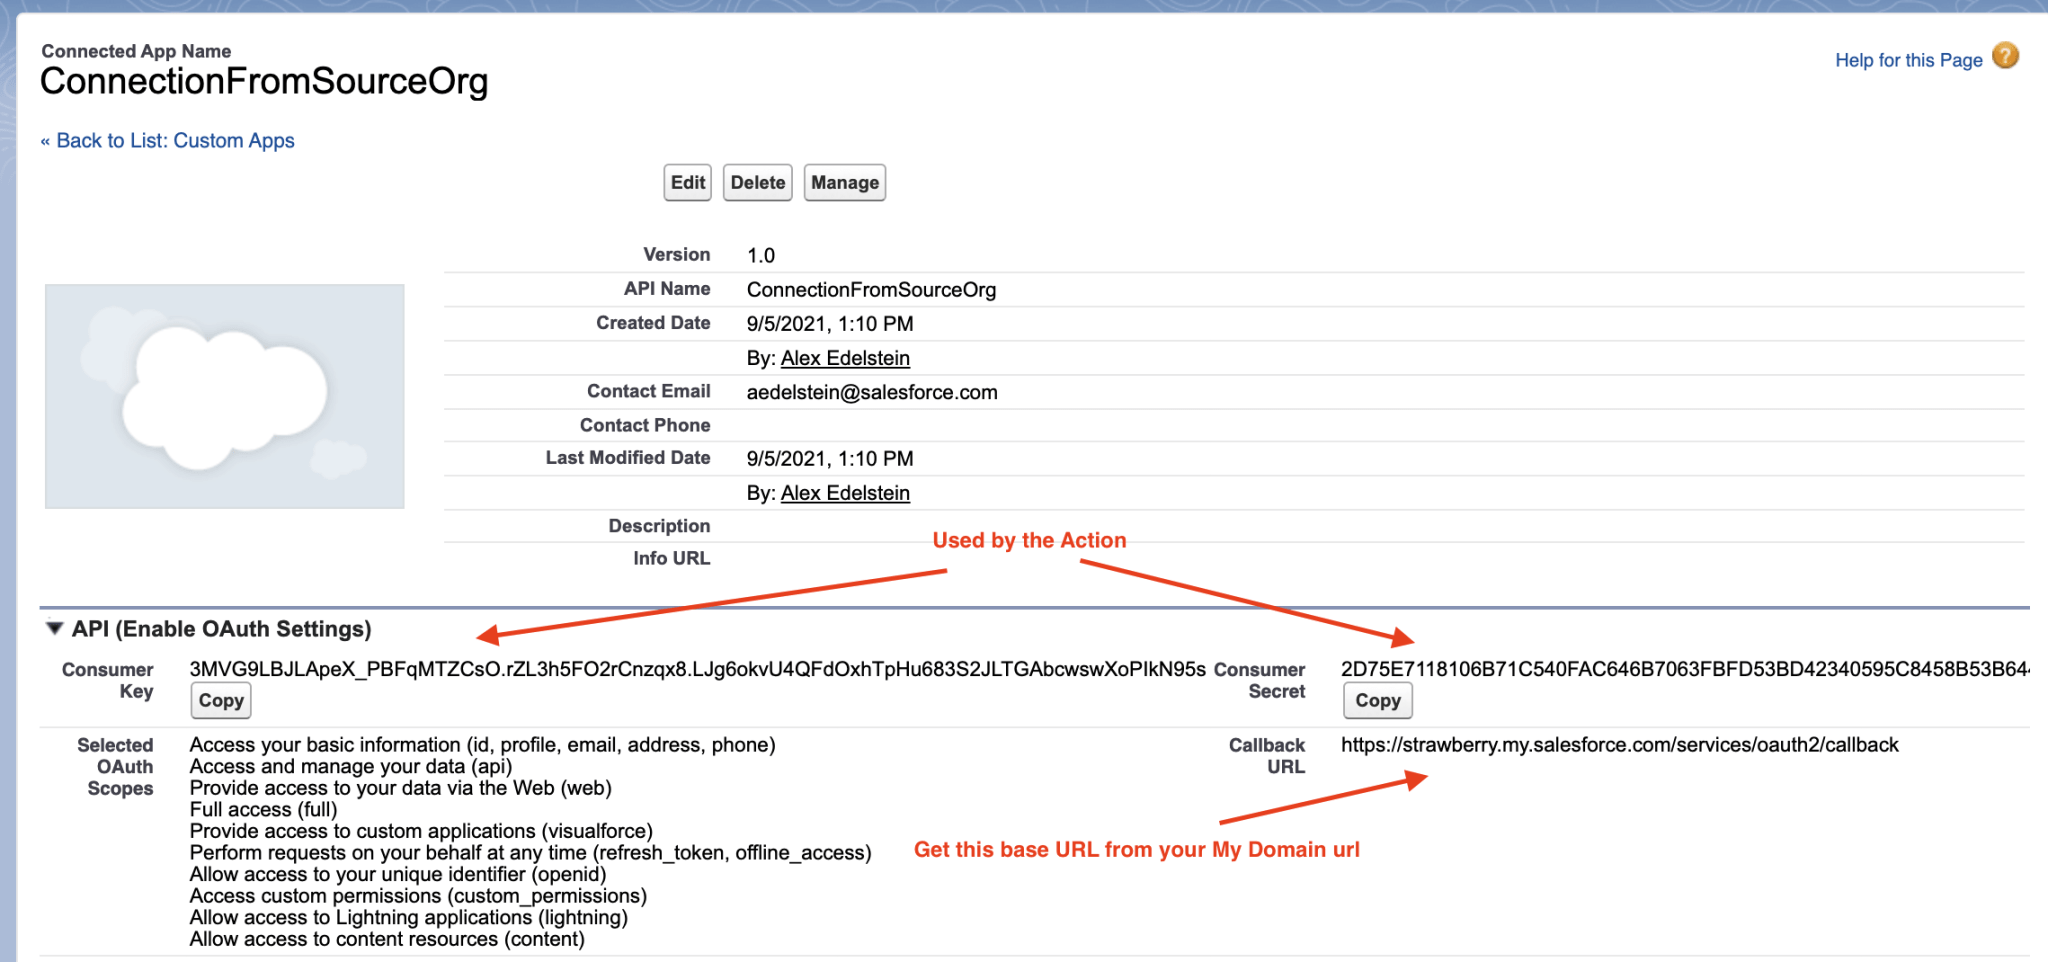The width and height of the screenshot is (2048, 962).
Task: Collapse the API (Enable OAuth Settings) disclosure triangle
Action: 54,628
